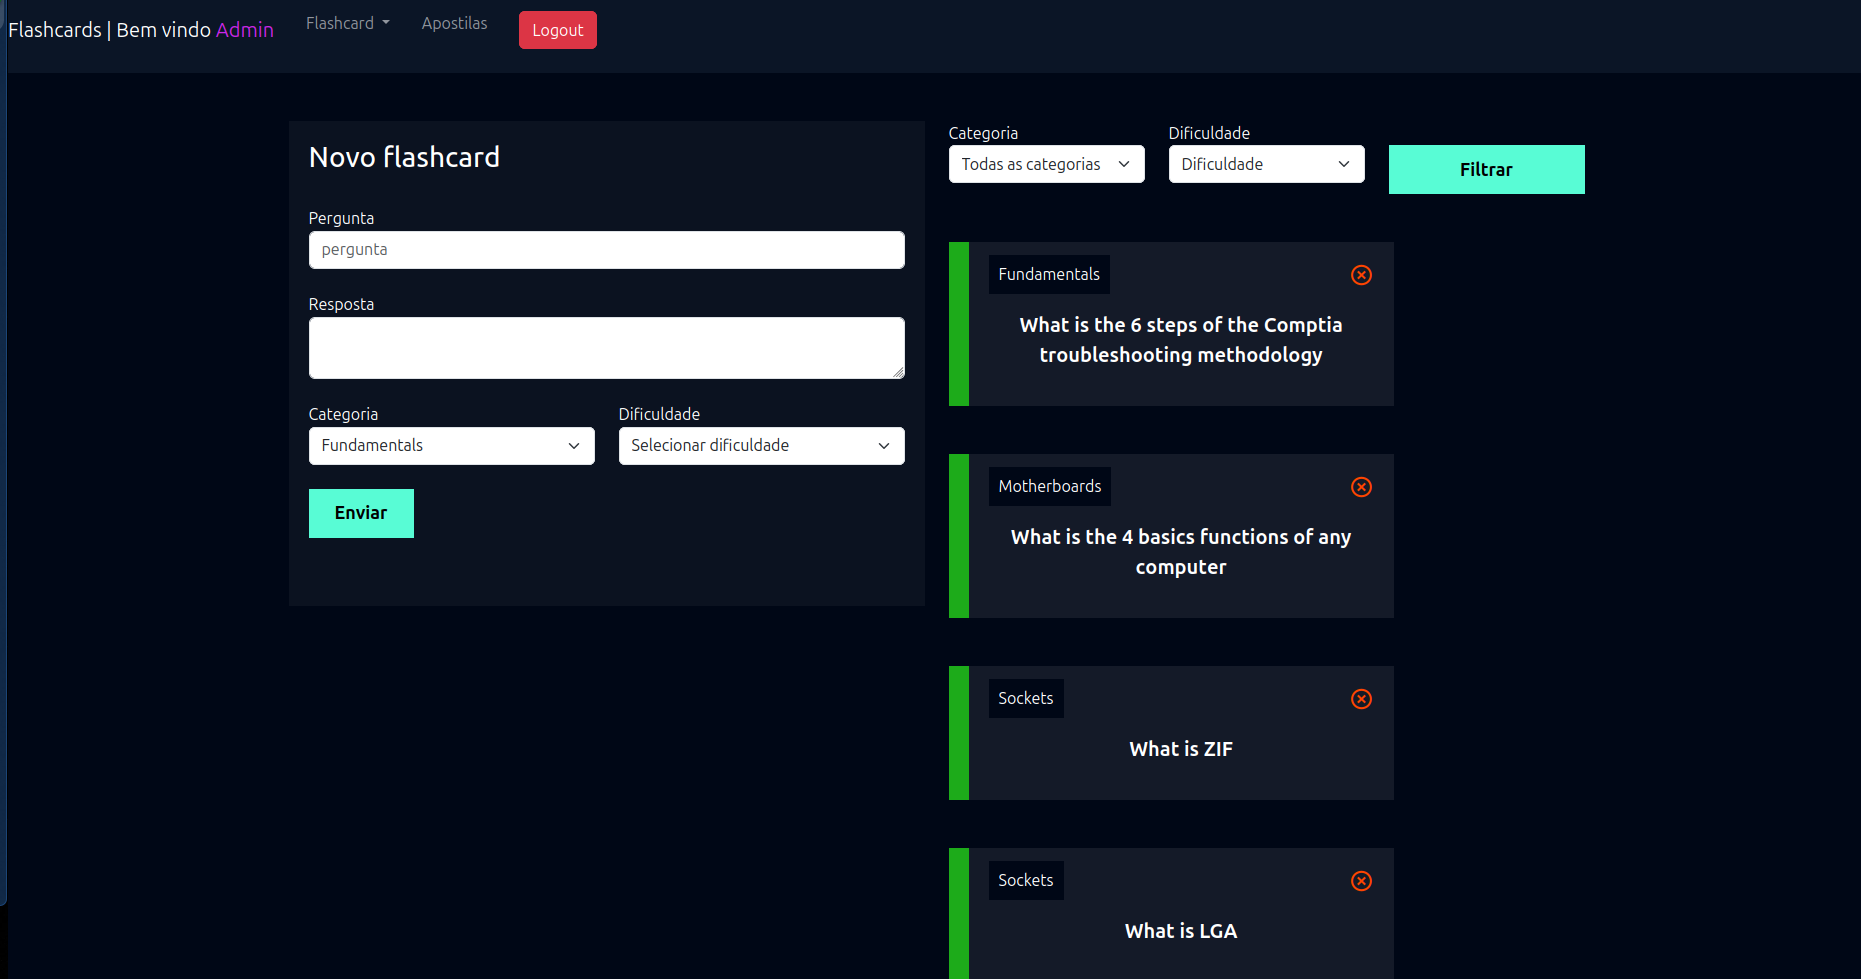This screenshot has height=979, width=1861.
Task: Click the Admin username link in header
Action: point(244,30)
